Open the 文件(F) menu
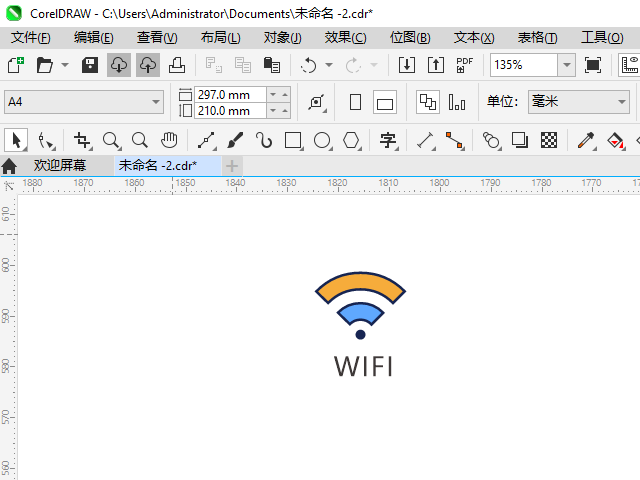 31,38
